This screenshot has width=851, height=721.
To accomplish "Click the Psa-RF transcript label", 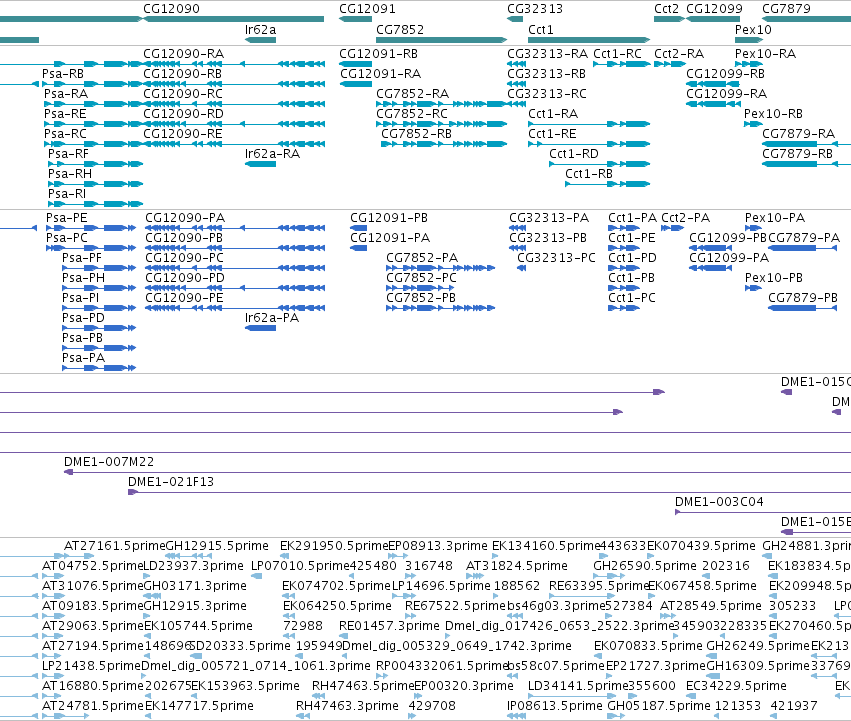I will coord(68,154).
